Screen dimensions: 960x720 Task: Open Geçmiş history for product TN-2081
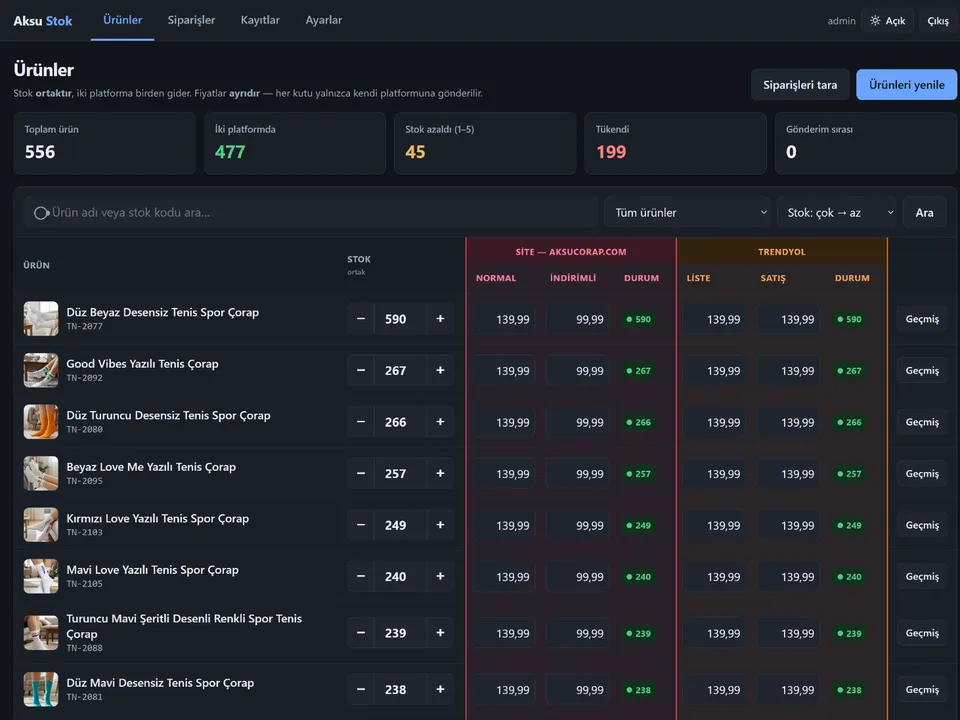tap(922, 689)
